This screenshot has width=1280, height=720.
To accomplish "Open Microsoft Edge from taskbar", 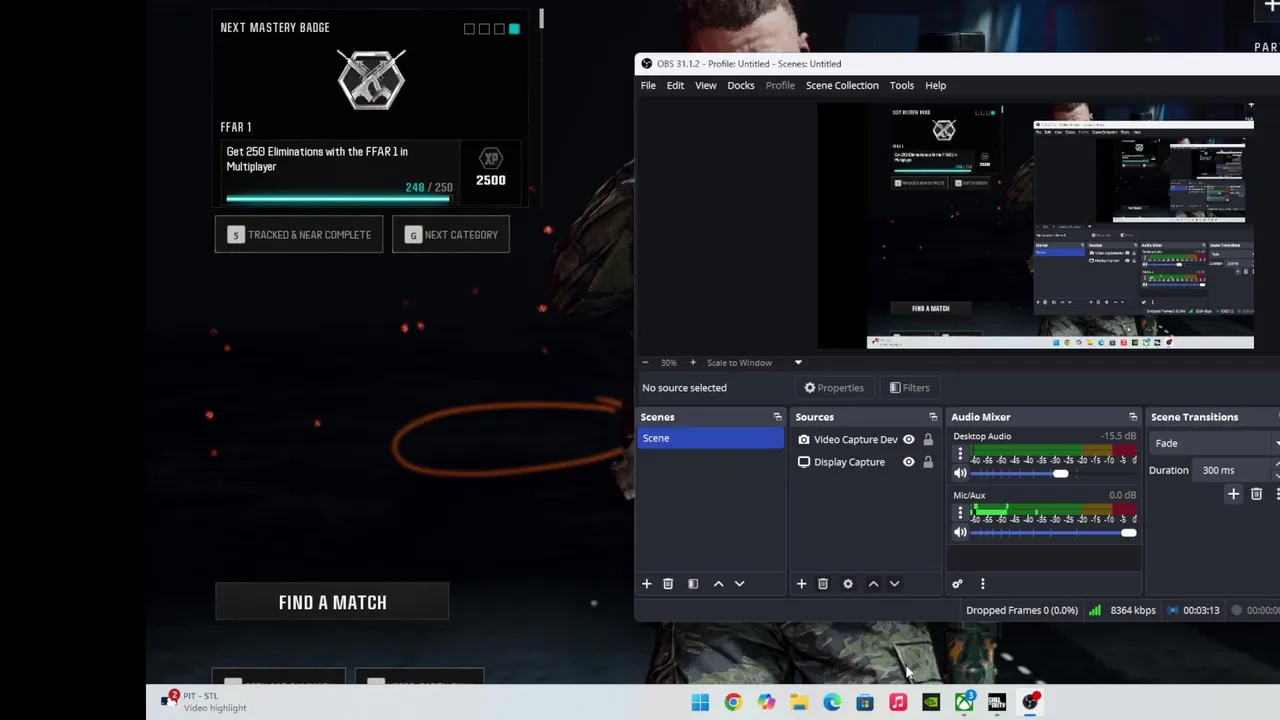I will (832, 703).
